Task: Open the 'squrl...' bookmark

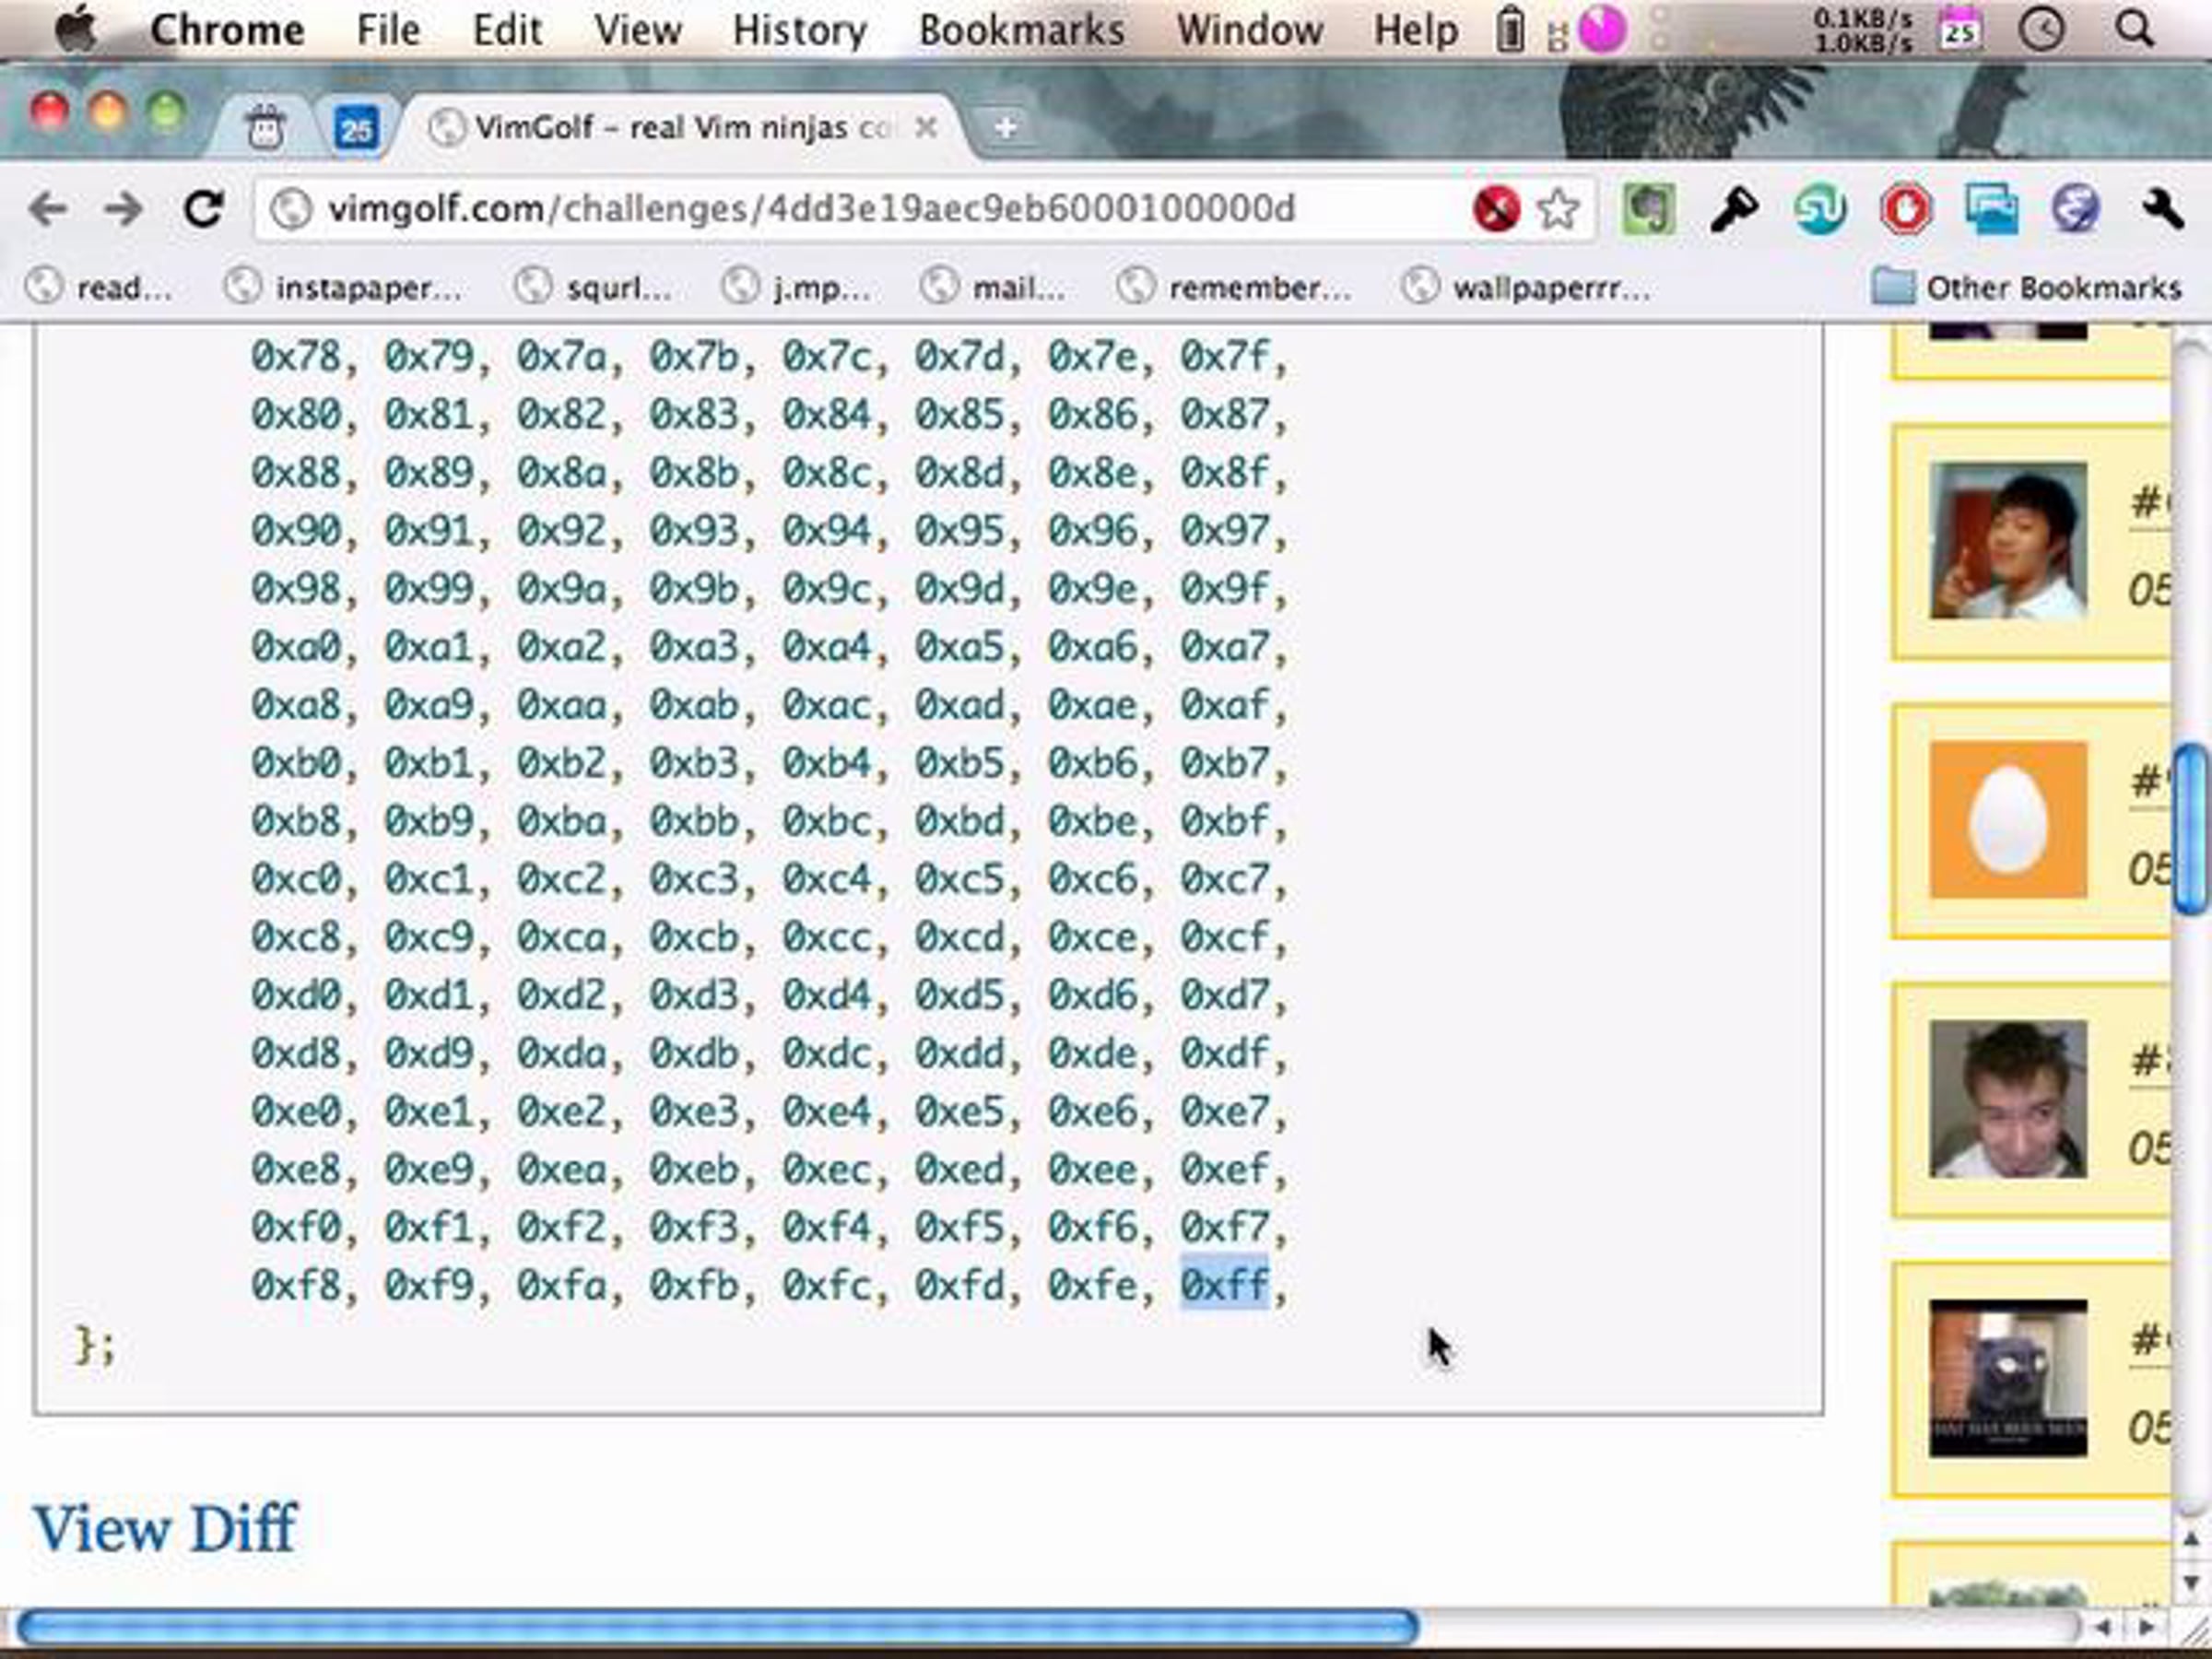Action: coord(592,288)
